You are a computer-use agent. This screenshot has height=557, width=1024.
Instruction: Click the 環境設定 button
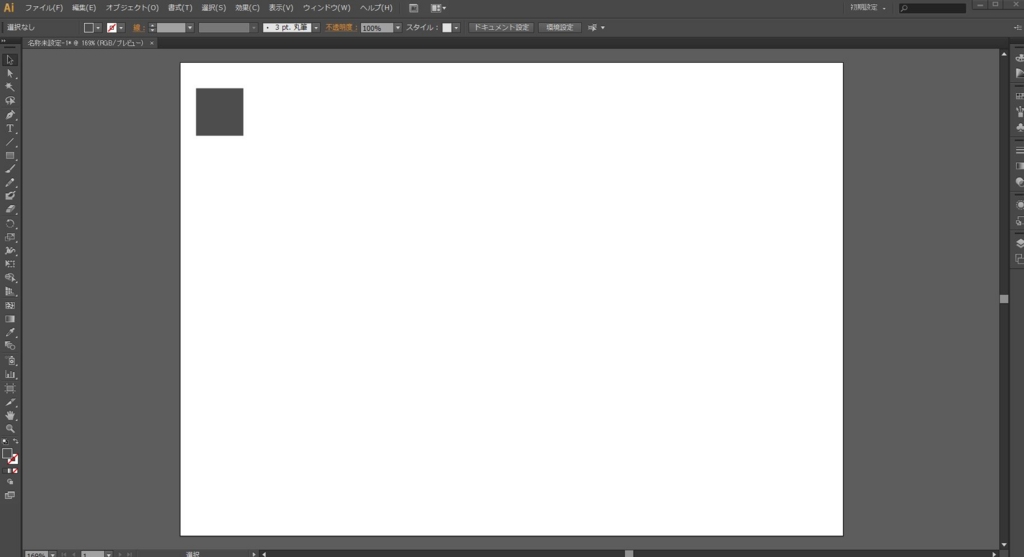(x=560, y=27)
